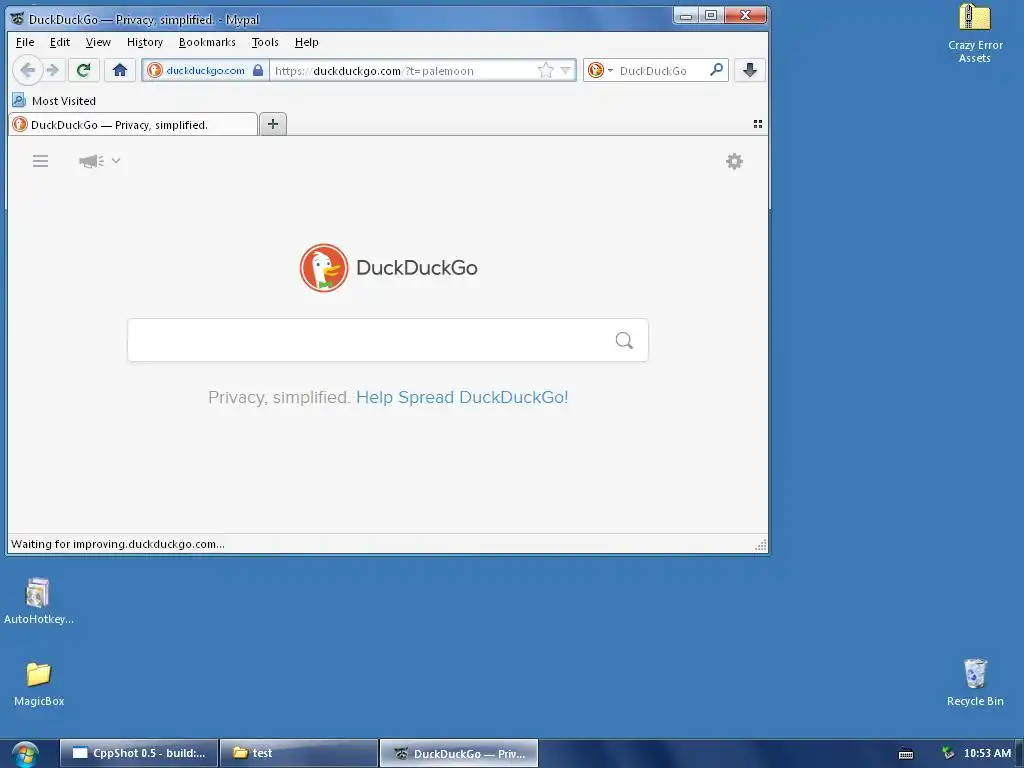Select the AutoHotkey desktop icon

click(38, 601)
